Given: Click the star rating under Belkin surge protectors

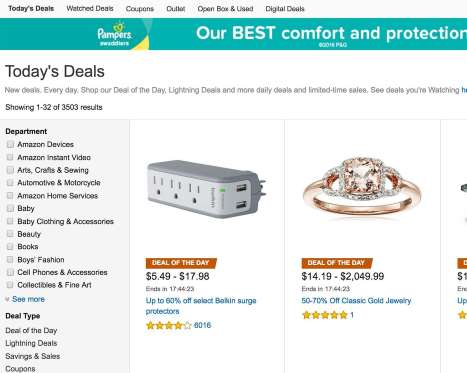Looking at the screenshot, I should [x=169, y=325].
